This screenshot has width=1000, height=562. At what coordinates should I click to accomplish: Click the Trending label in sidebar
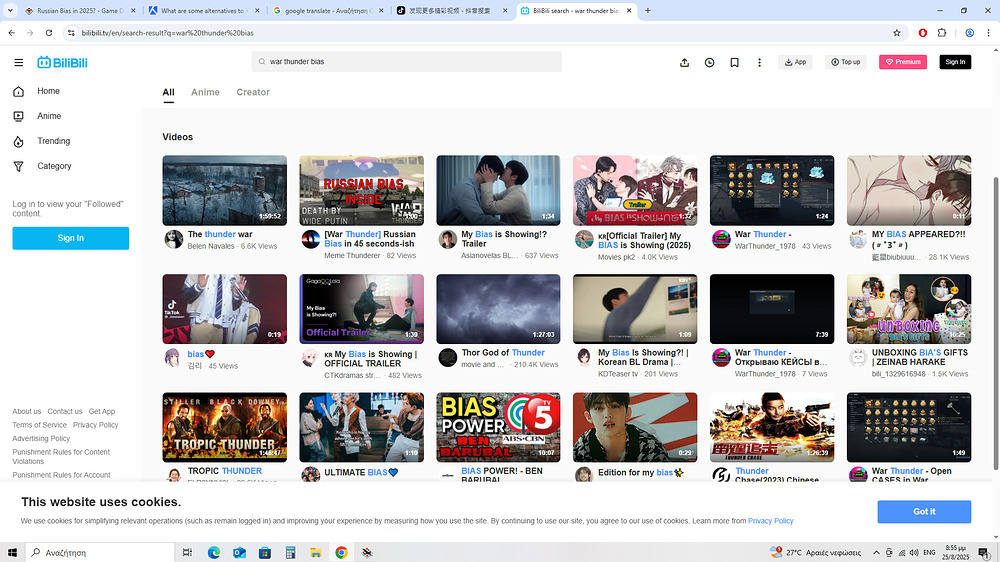[54, 141]
